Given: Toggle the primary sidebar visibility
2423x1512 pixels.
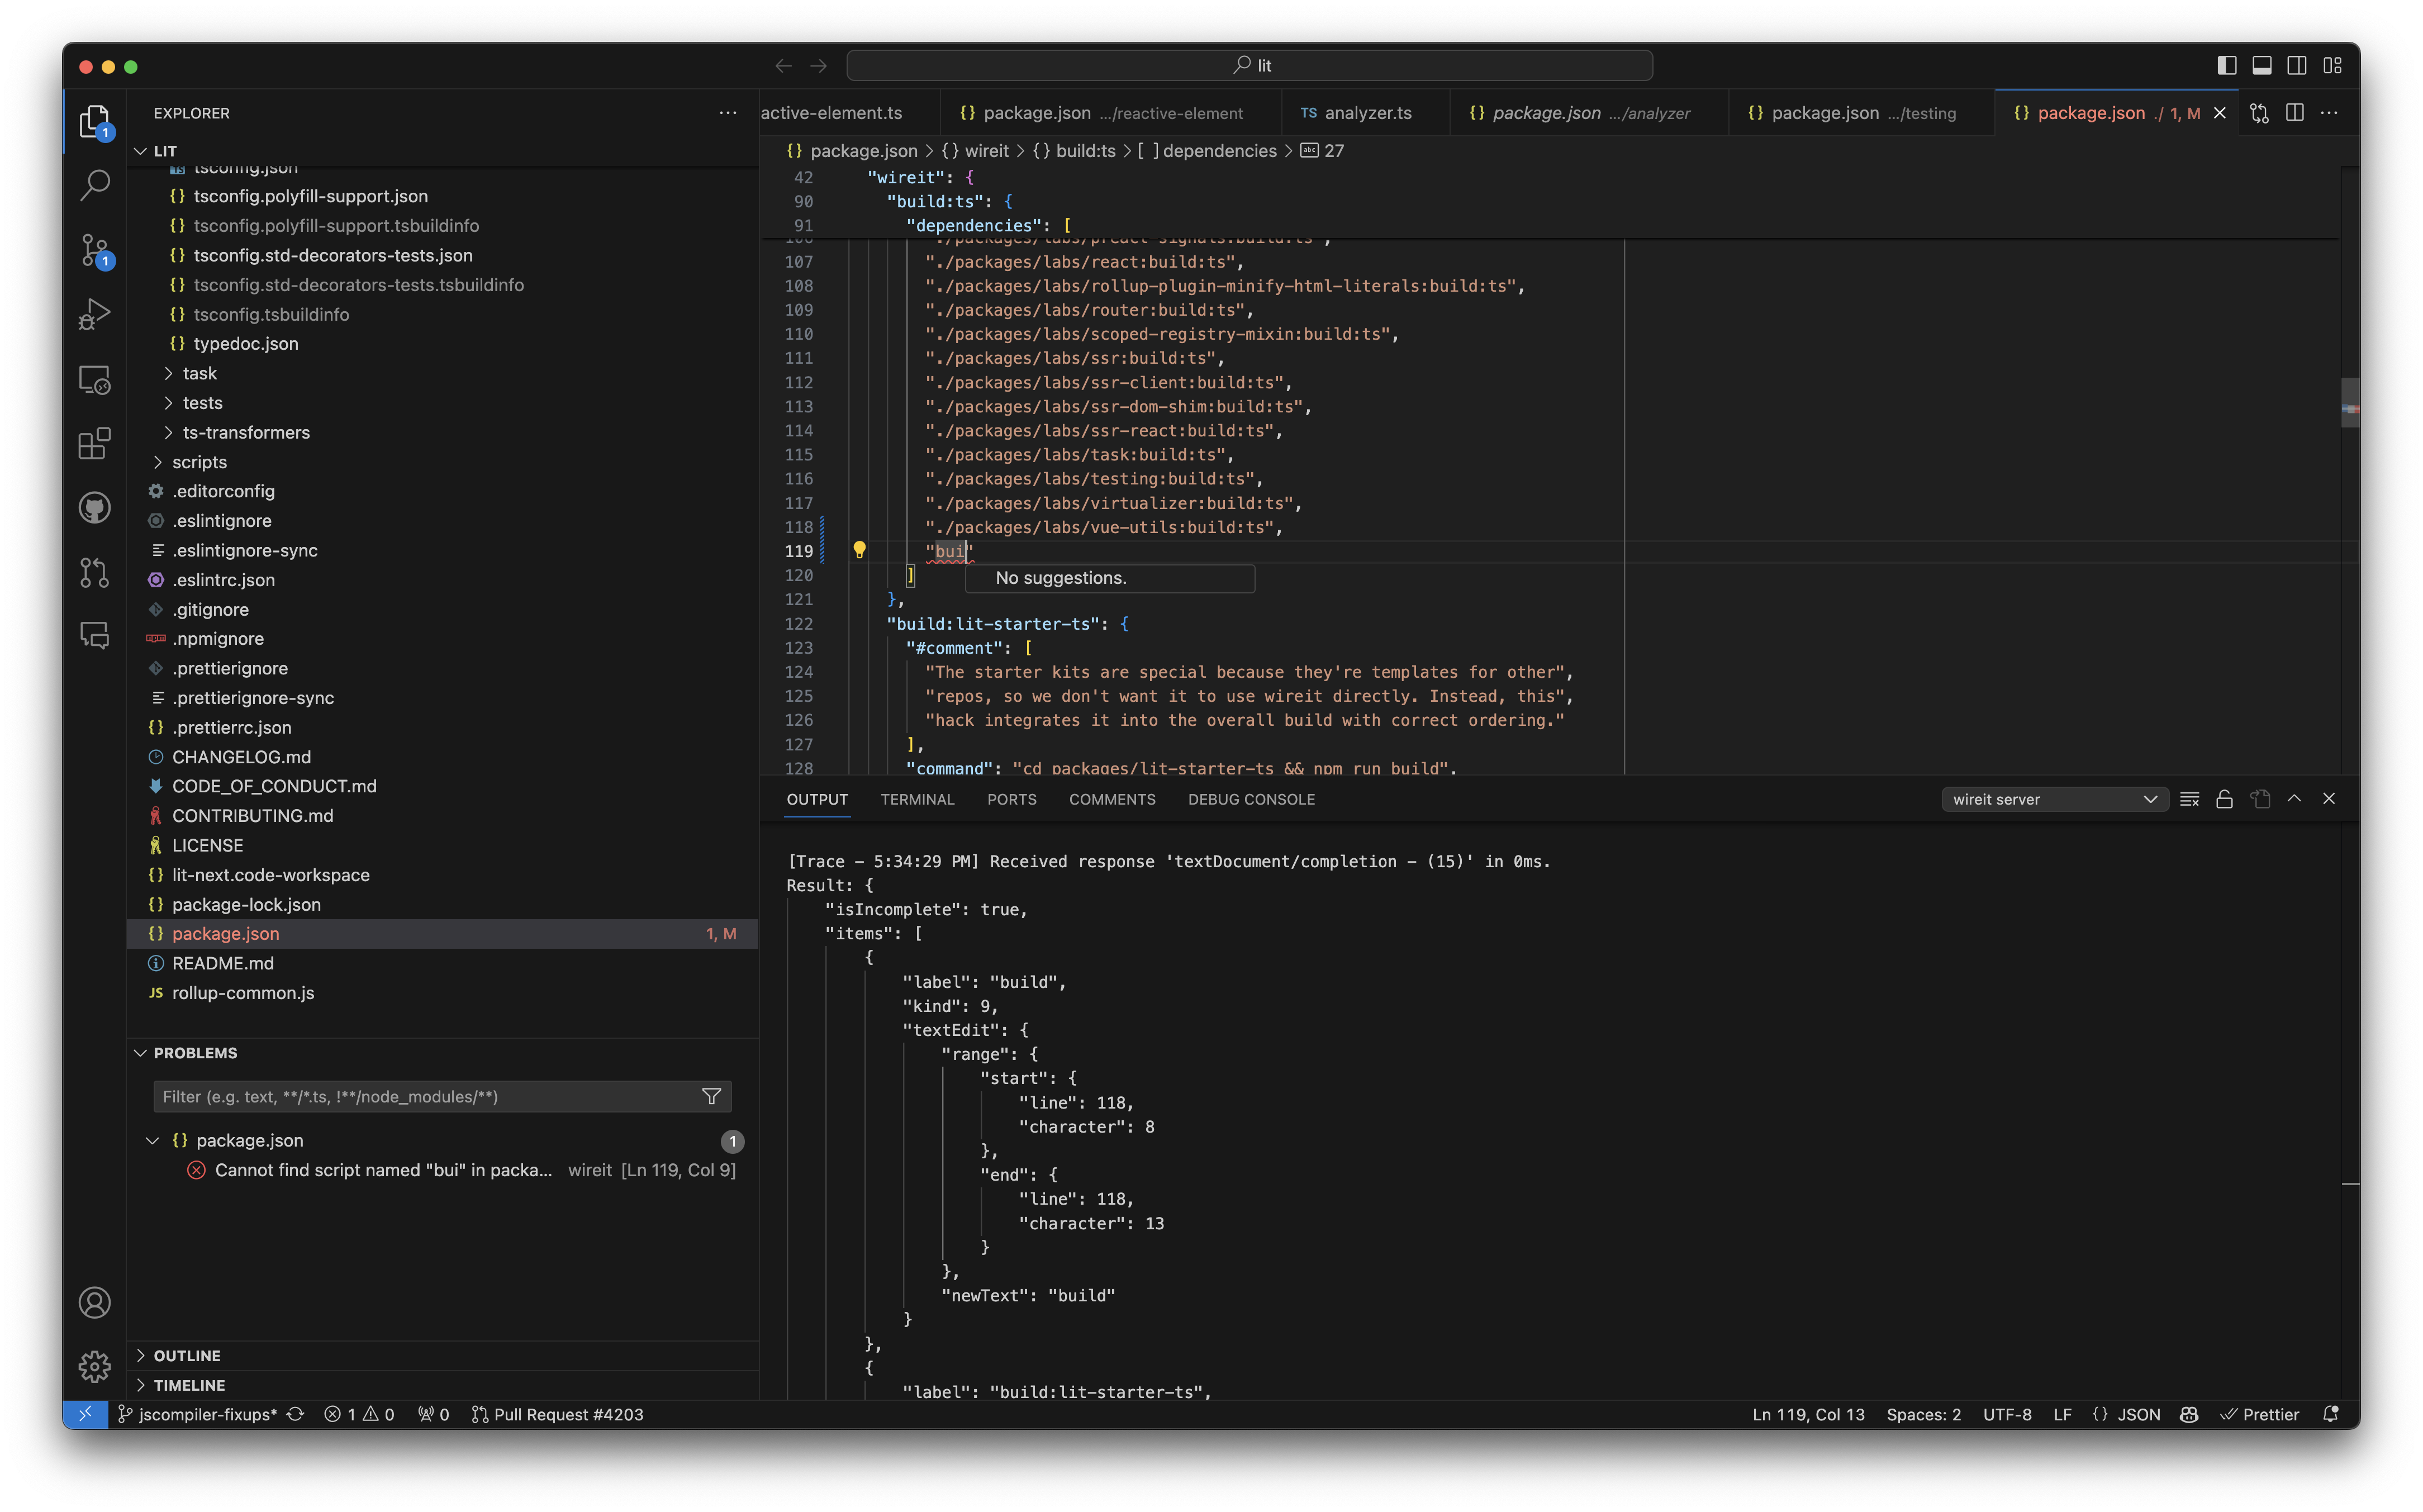Looking at the screenshot, I should pos(2226,65).
